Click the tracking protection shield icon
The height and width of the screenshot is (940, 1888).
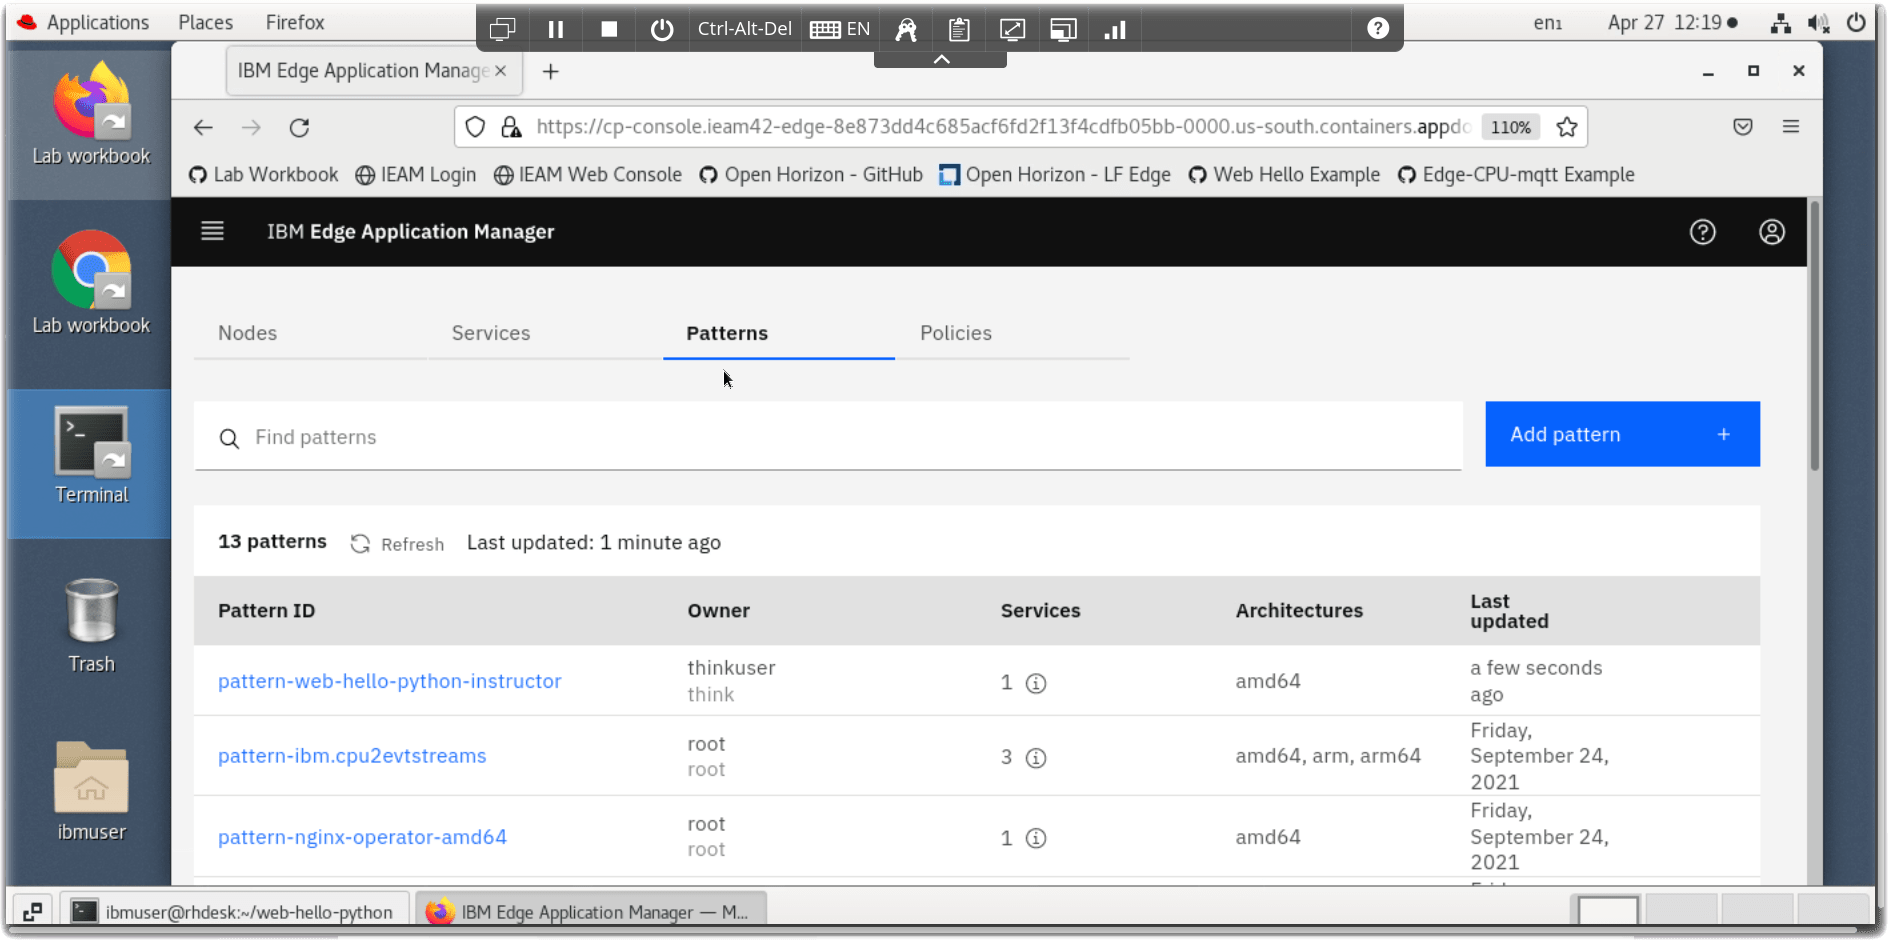475,127
